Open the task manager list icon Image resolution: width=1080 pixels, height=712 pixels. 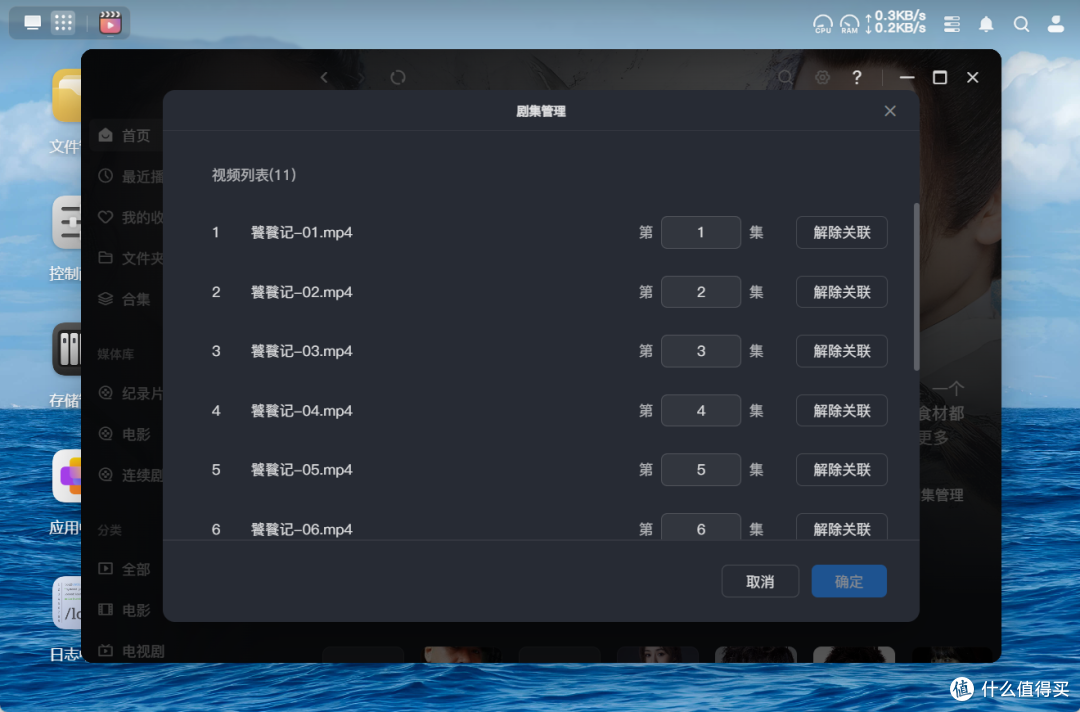tap(952, 24)
